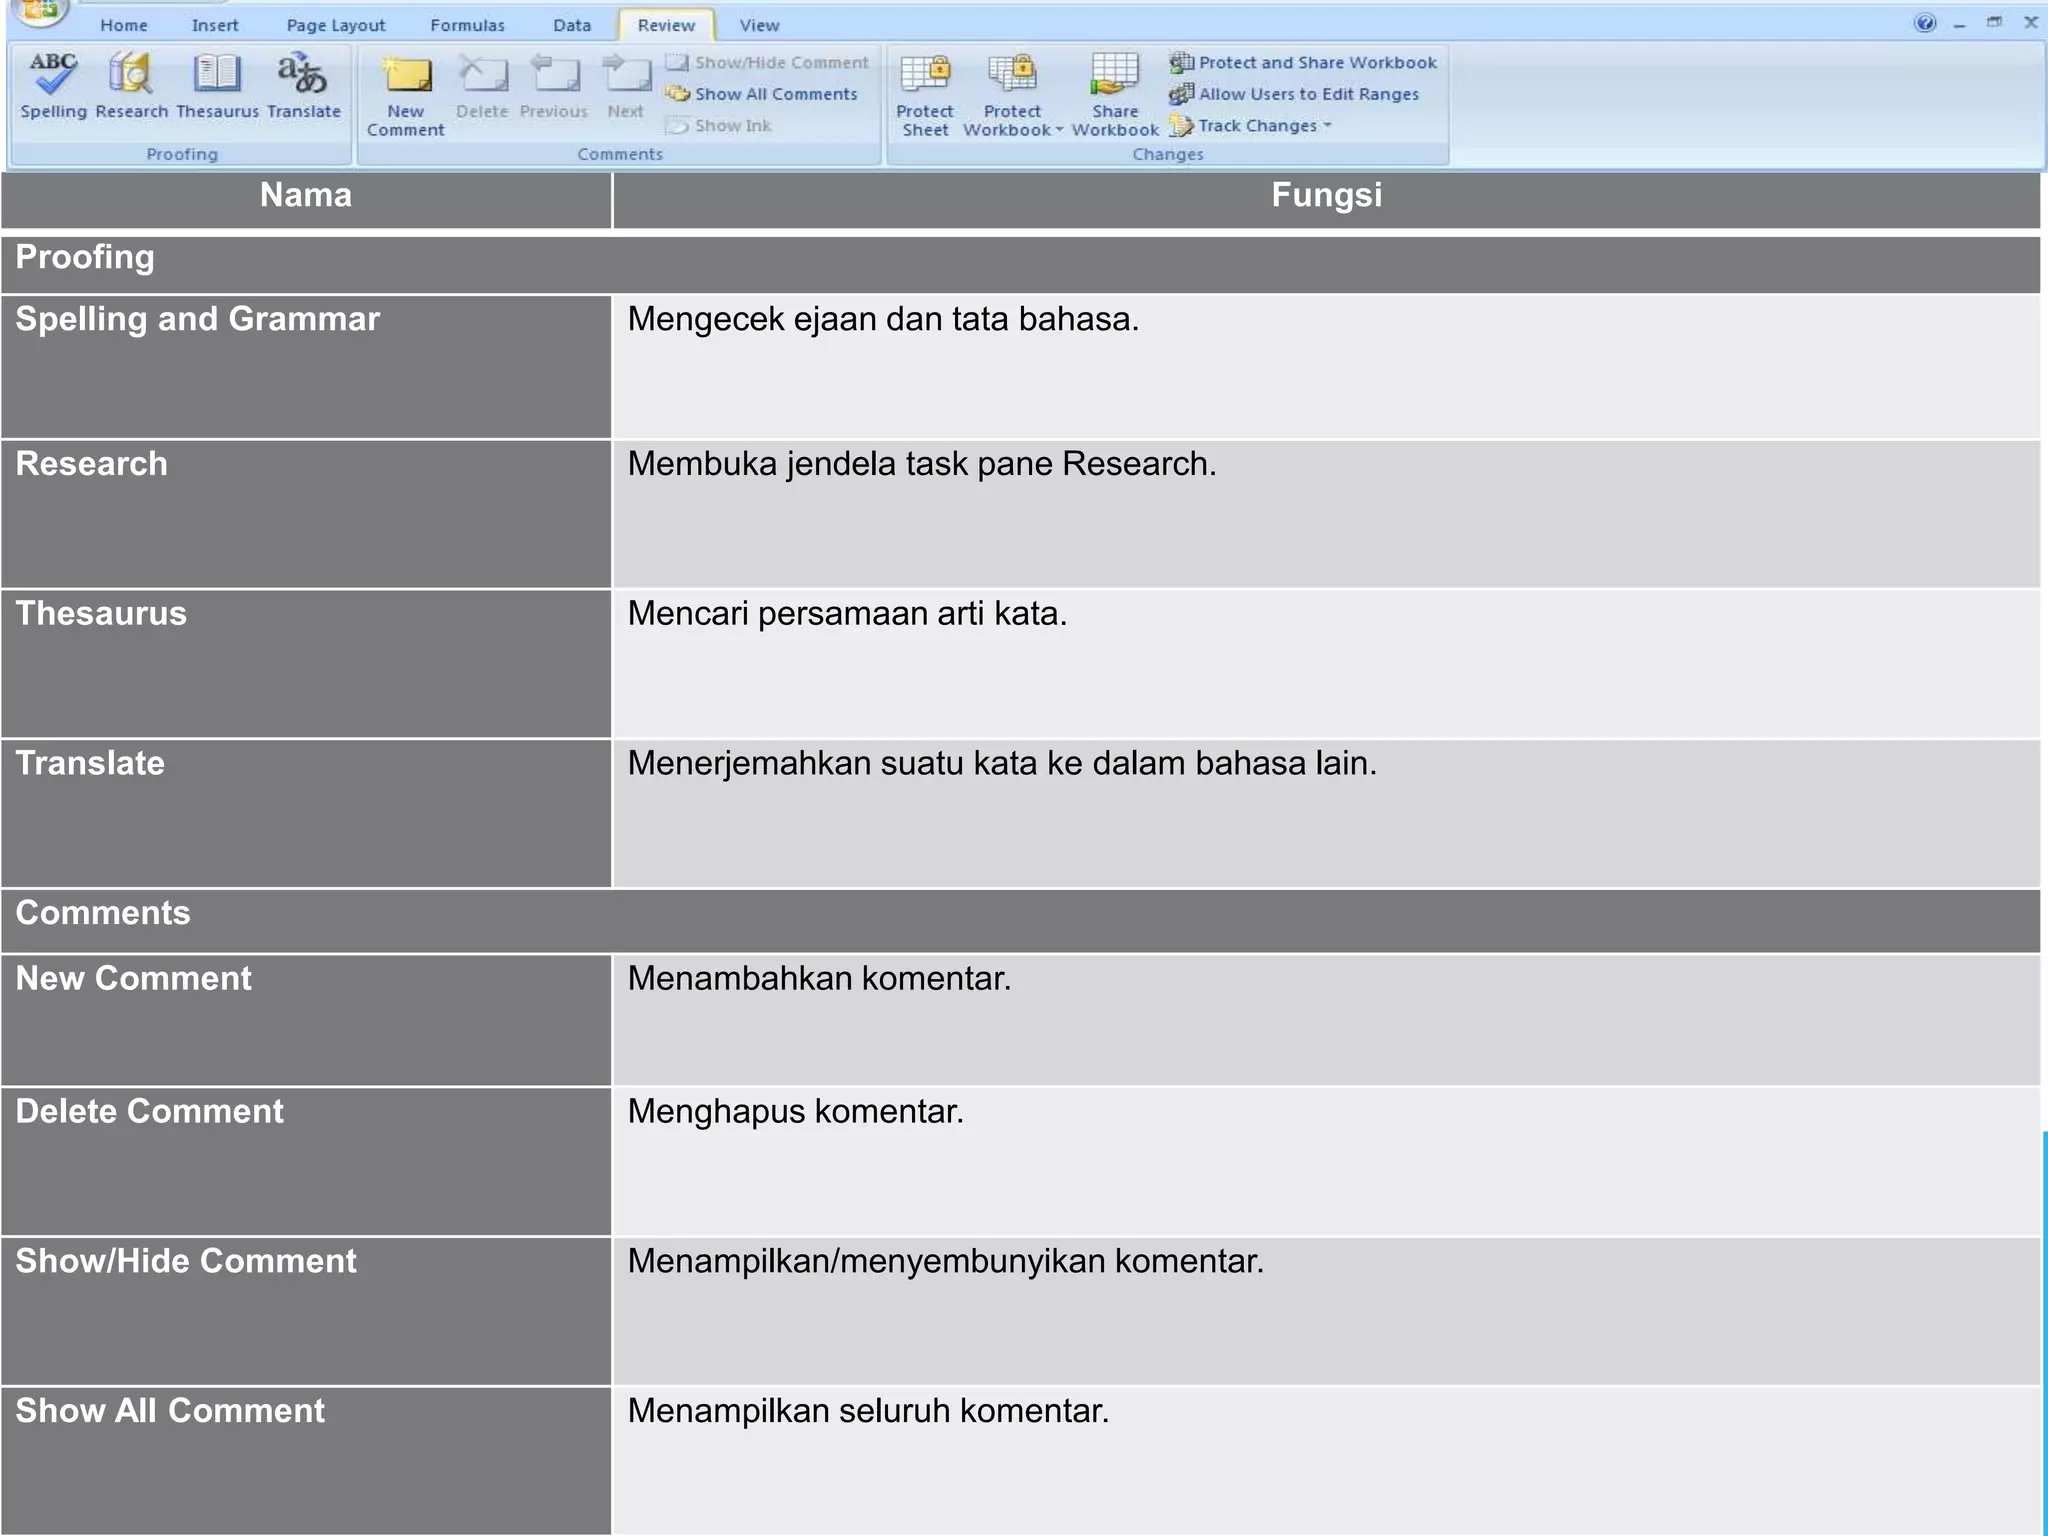Toggle Show Ink
Image resolution: width=2048 pixels, height=1536 pixels.
point(719,126)
